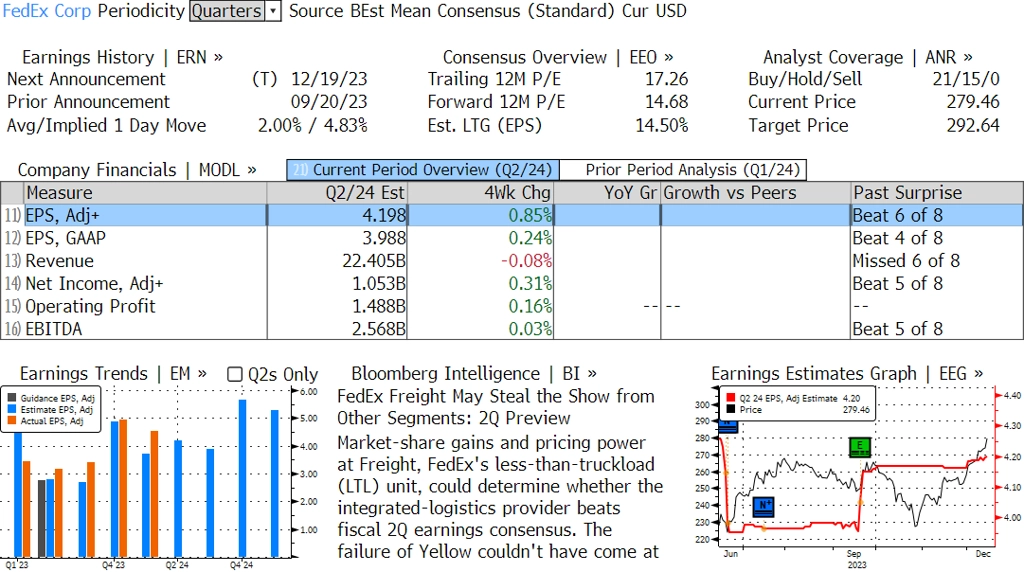Click the green E earnings marker on graph
This screenshot has height=572, width=1024.
pos(860,447)
